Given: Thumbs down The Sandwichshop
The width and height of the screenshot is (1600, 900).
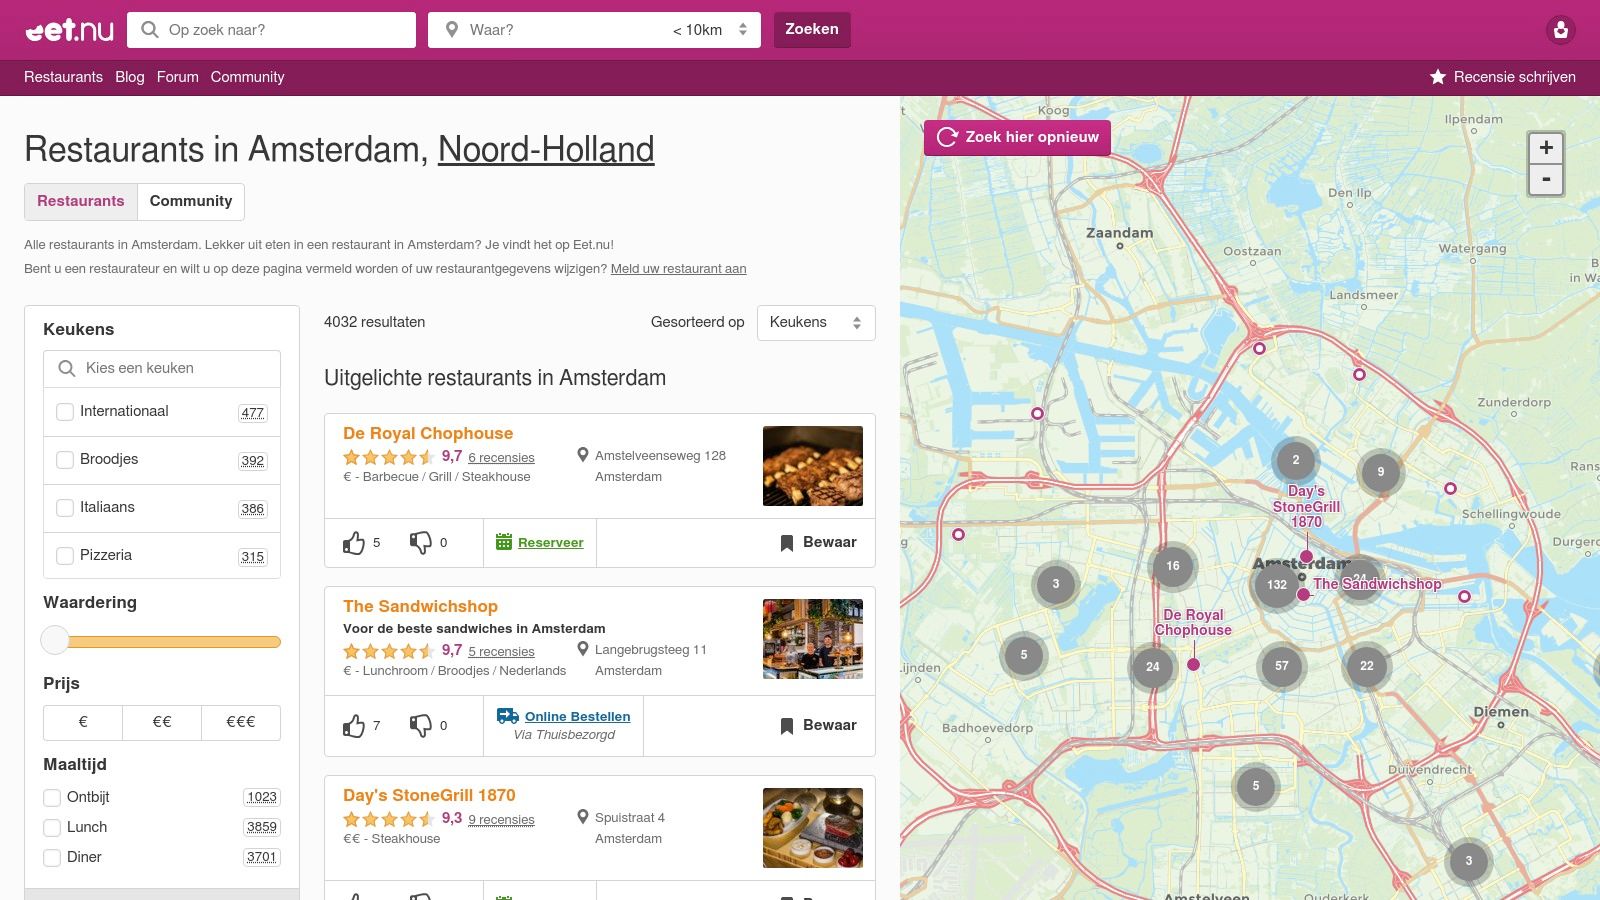Looking at the screenshot, I should pos(421,725).
